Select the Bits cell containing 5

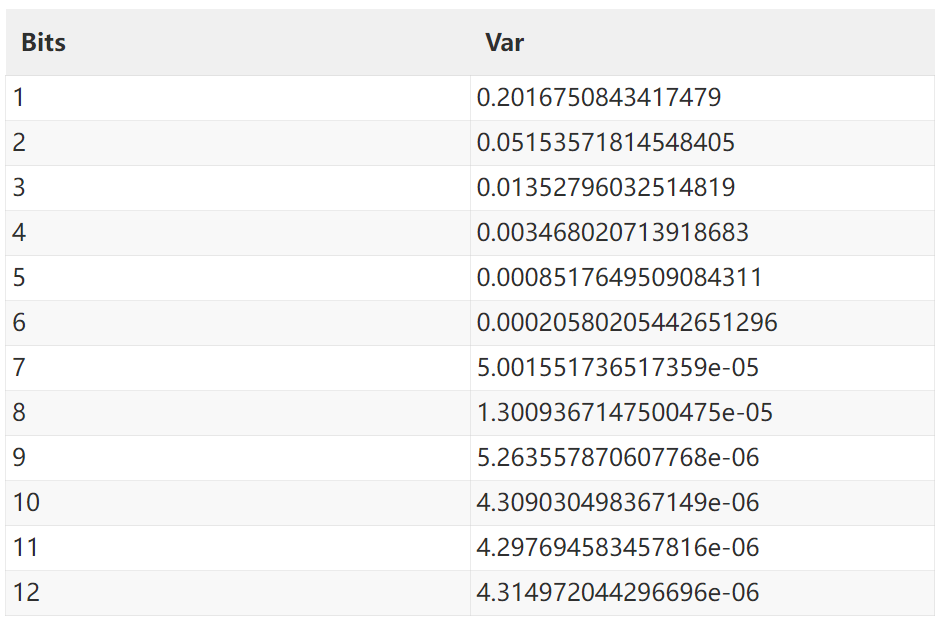(19, 278)
